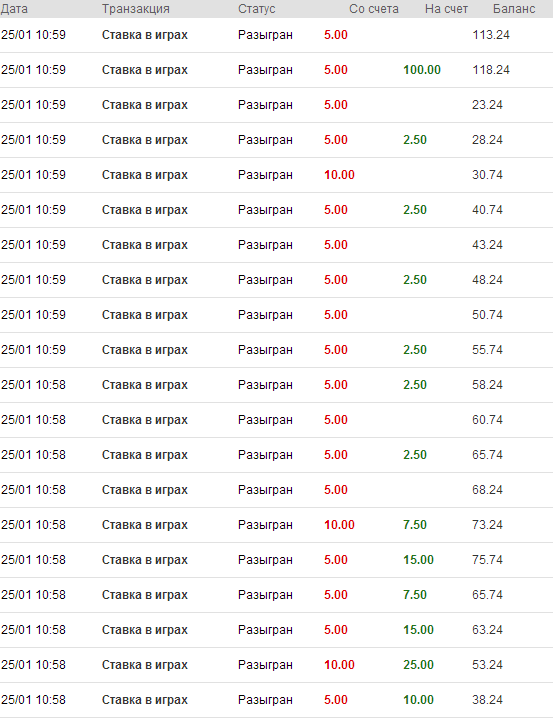Click the Дата column header
Viewport: 553px width, 723px height.
point(14,9)
